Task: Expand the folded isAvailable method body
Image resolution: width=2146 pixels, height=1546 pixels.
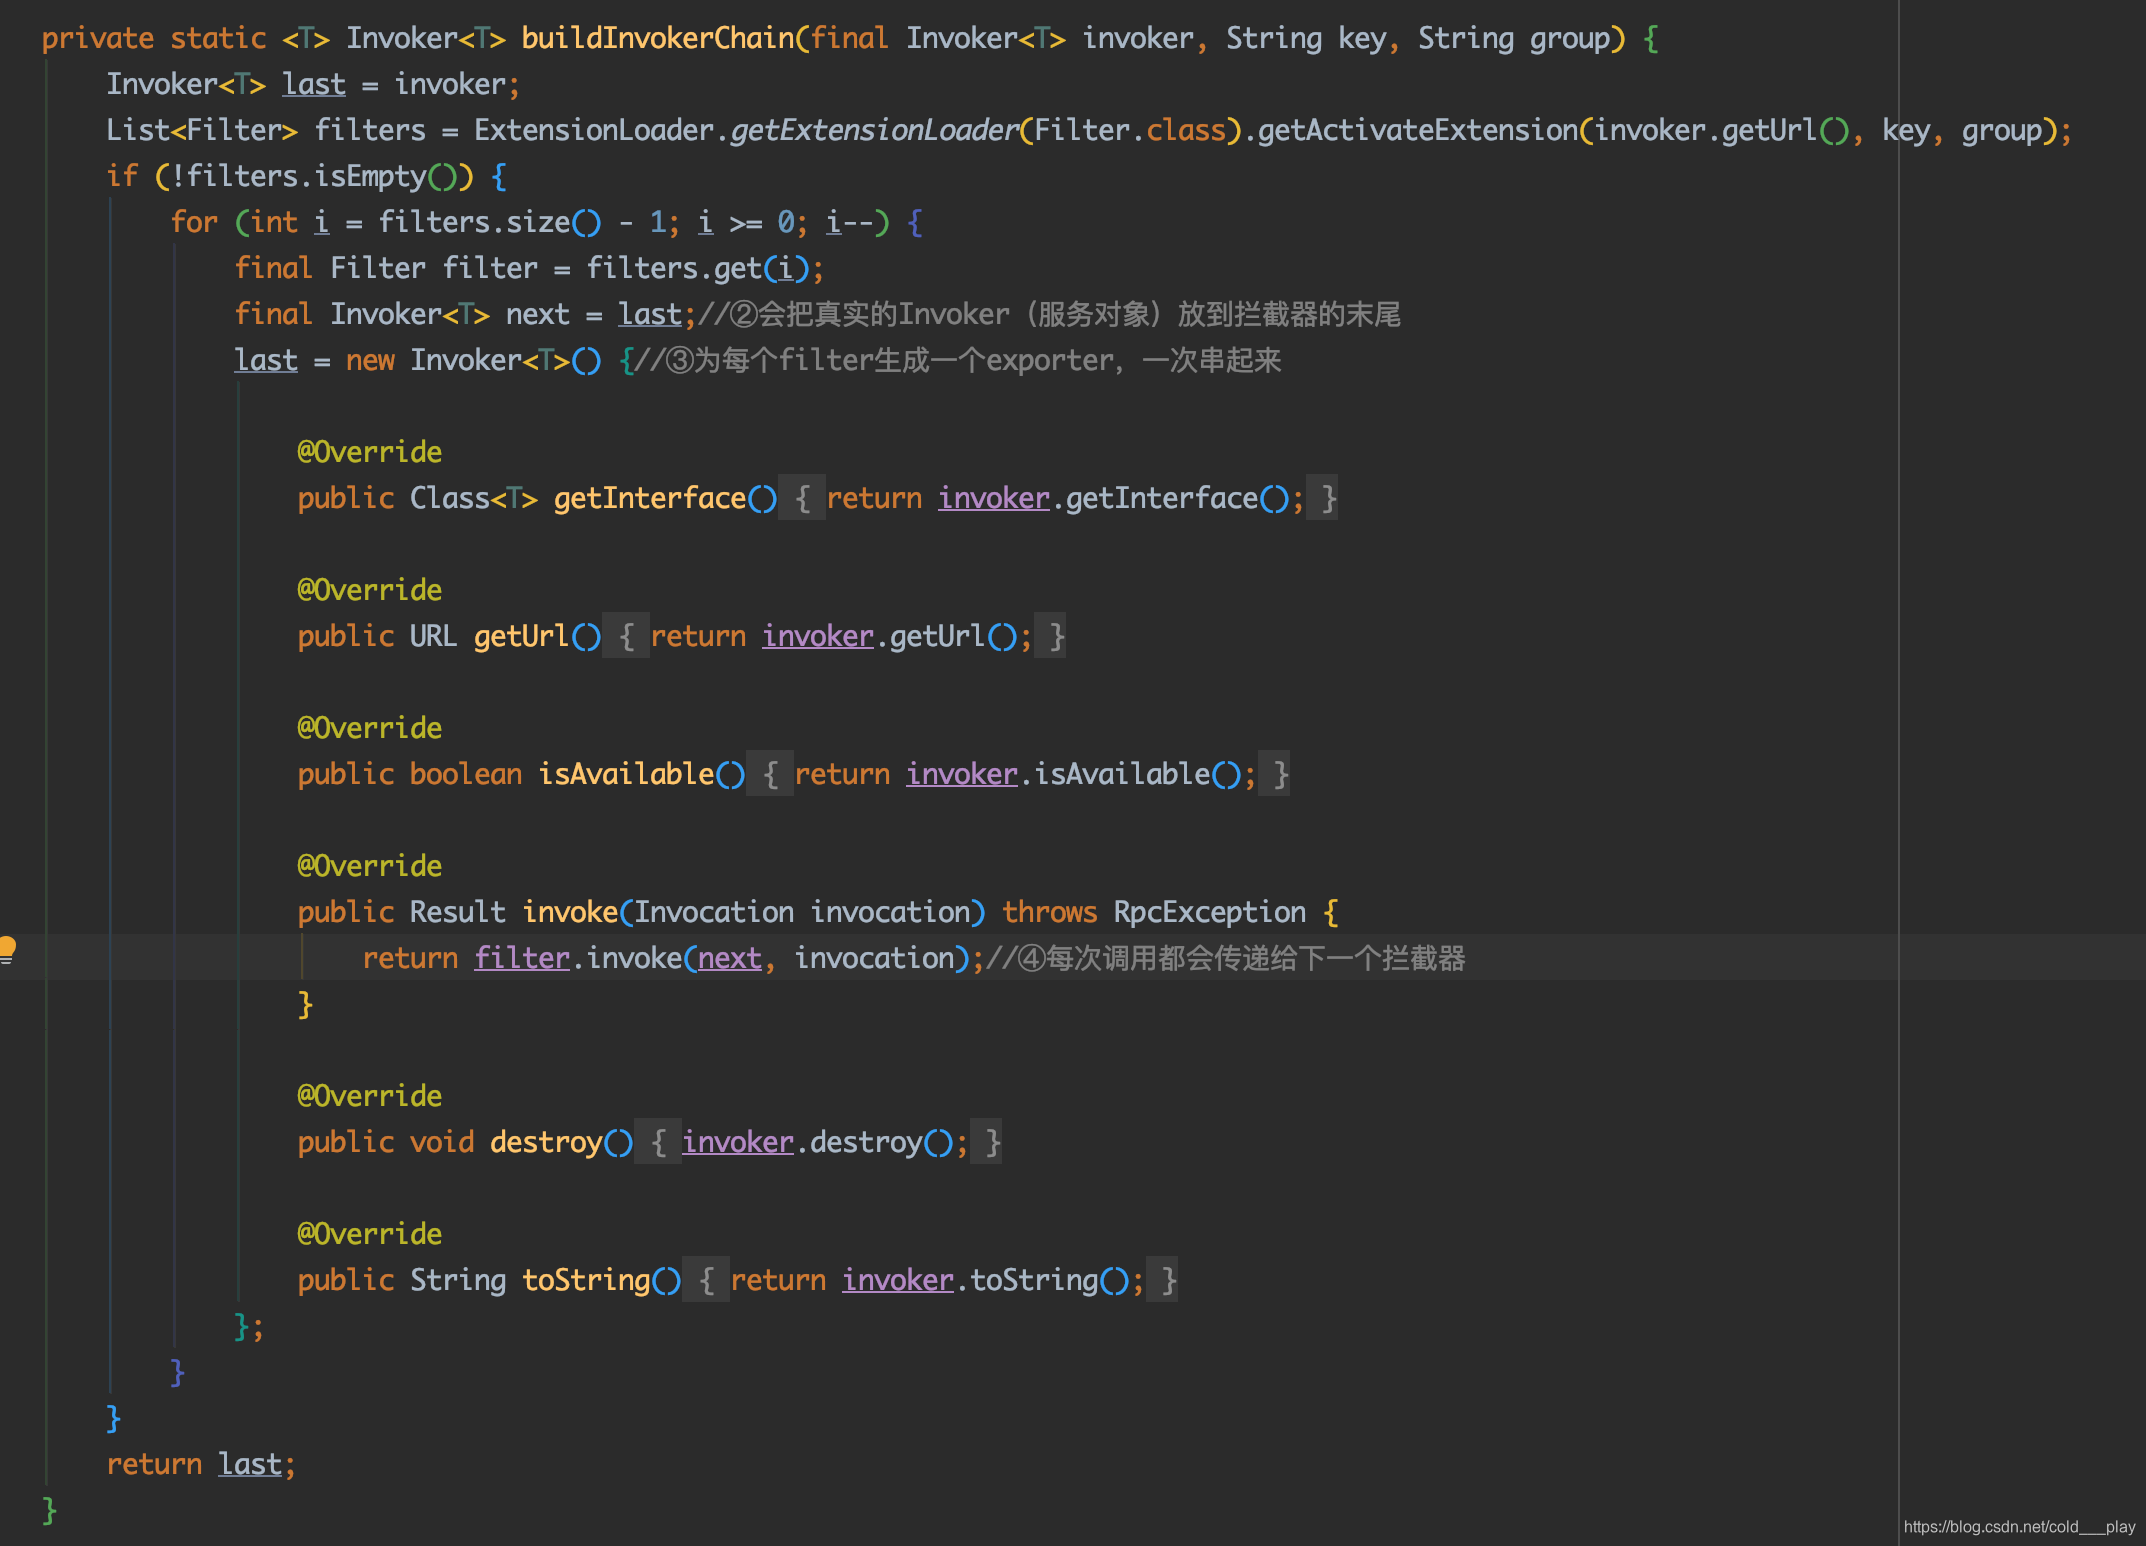Action: pos(770,774)
